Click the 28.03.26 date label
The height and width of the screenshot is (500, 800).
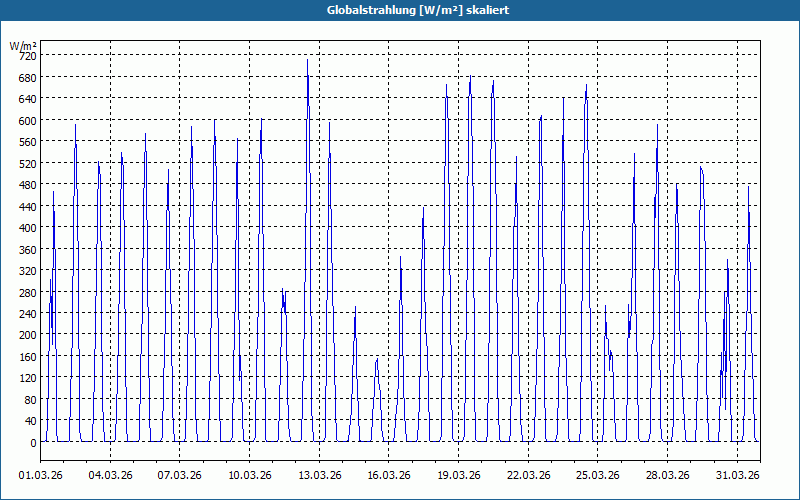click(x=667, y=475)
